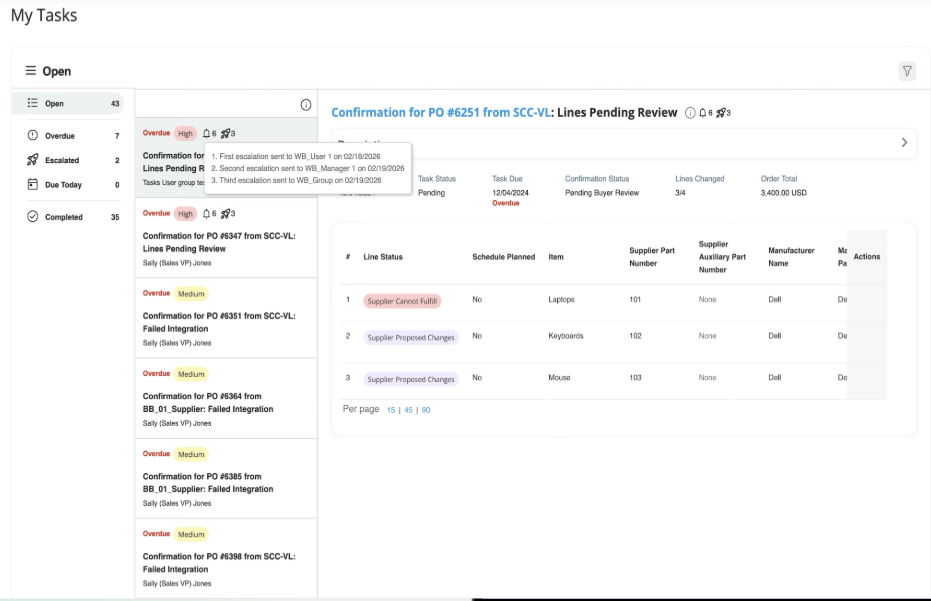Viewport: 931px width, 601px height.
Task: Click supplier part number 101
Action: coord(635,299)
